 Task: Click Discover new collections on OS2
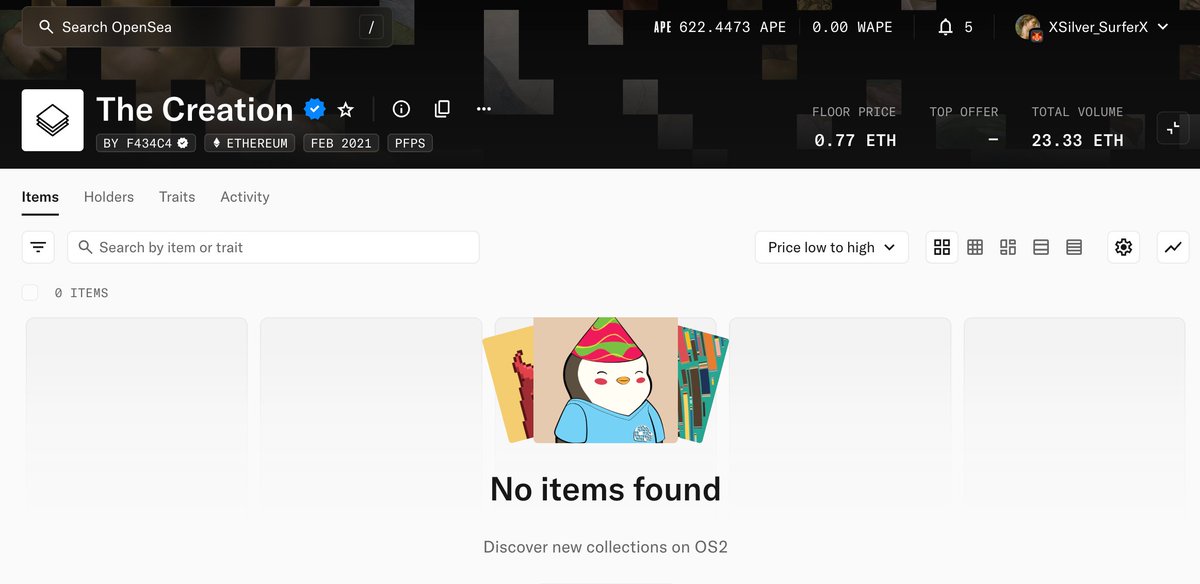pyautogui.click(x=604, y=547)
